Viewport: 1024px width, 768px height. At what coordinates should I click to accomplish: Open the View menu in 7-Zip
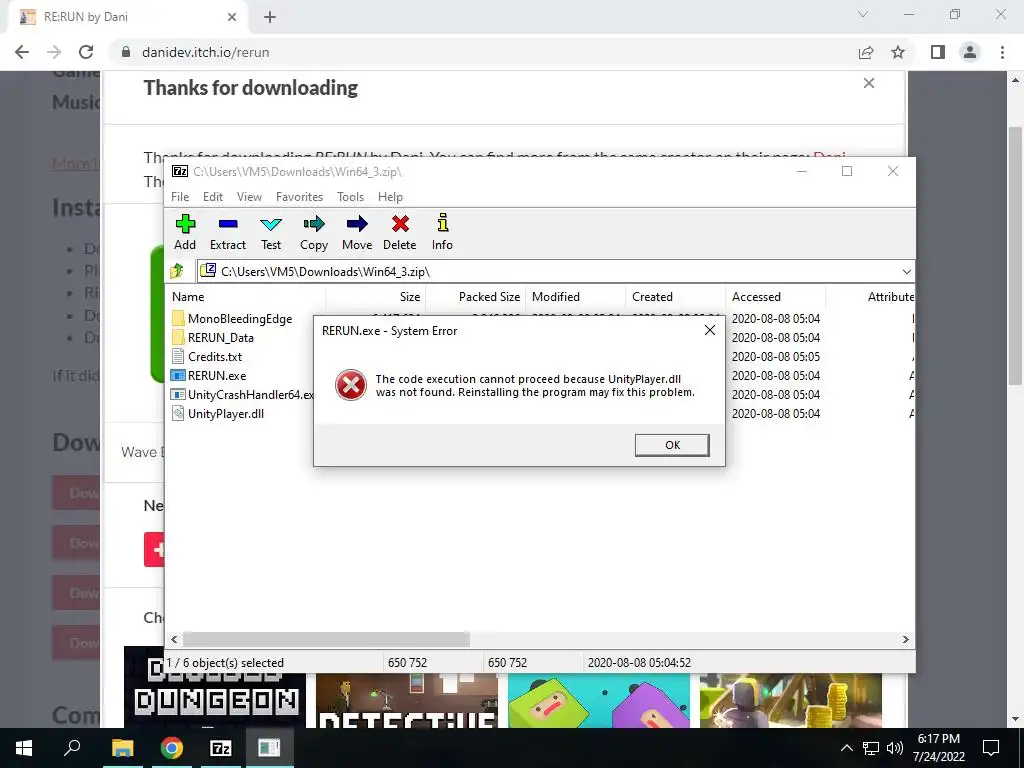coord(249,197)
